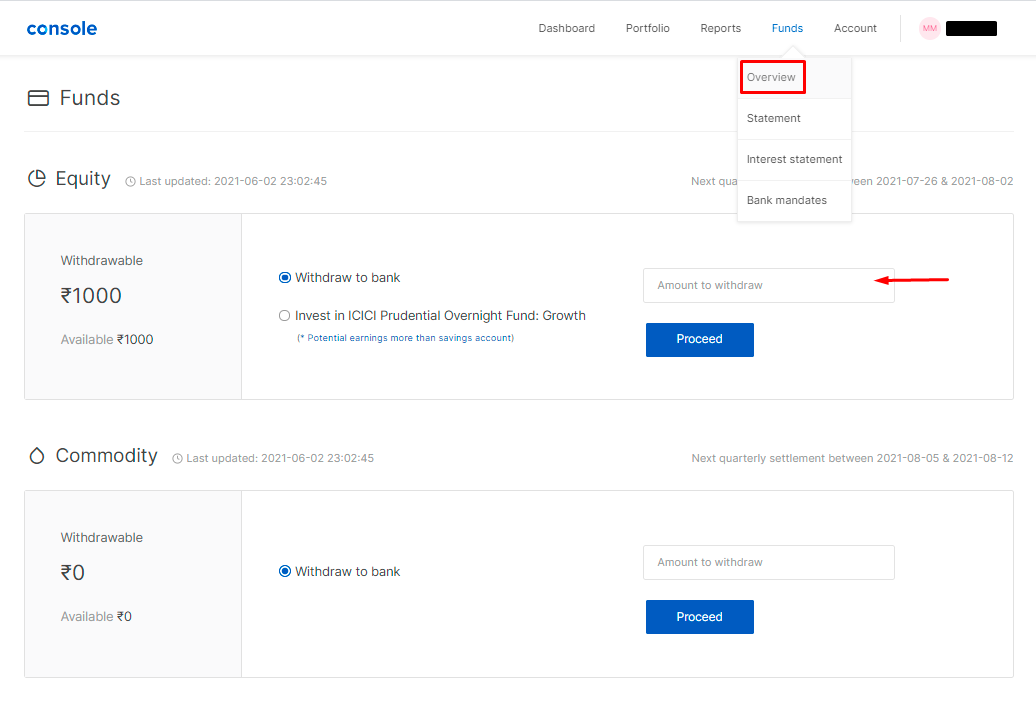Click the Equity pie chart icon
The height and width of the screenshot is (720, 1036).
[37, 179]
